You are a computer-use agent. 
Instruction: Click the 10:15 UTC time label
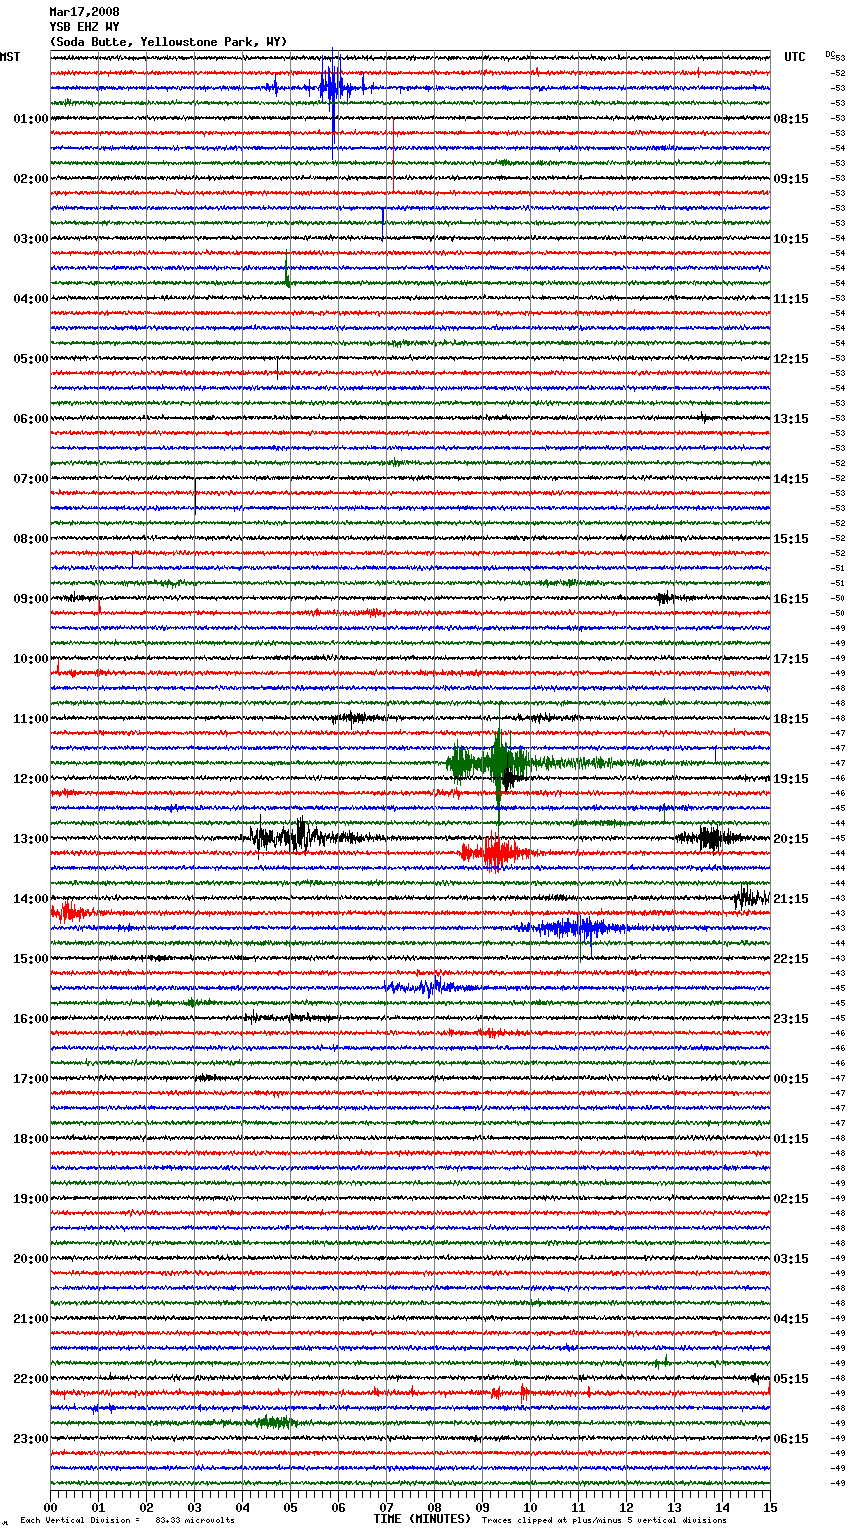(791, 239)
